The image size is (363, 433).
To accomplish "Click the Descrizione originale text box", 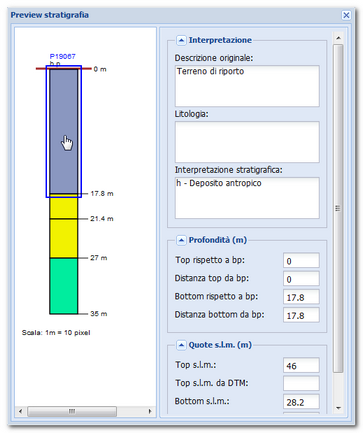I will coord(247,86).
